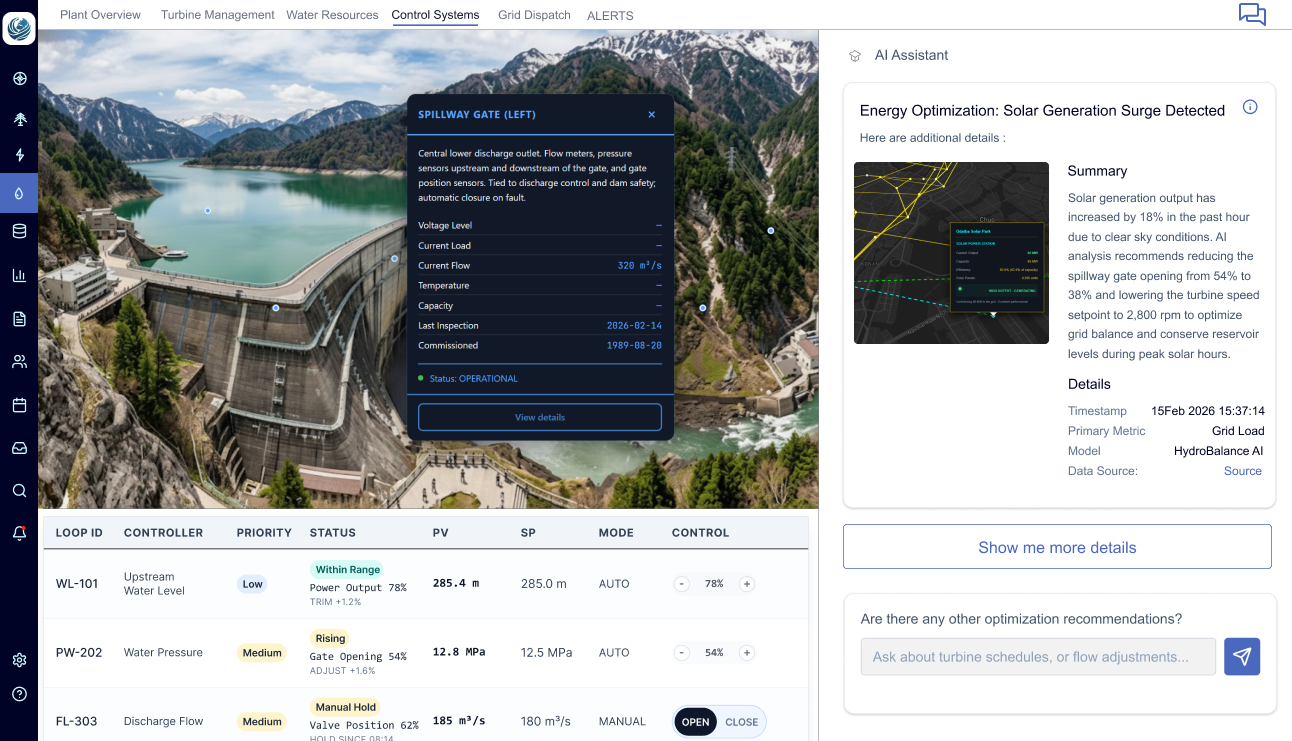
Task: Open the lightning bolt power icon
Action: click(x=19, y=155)
